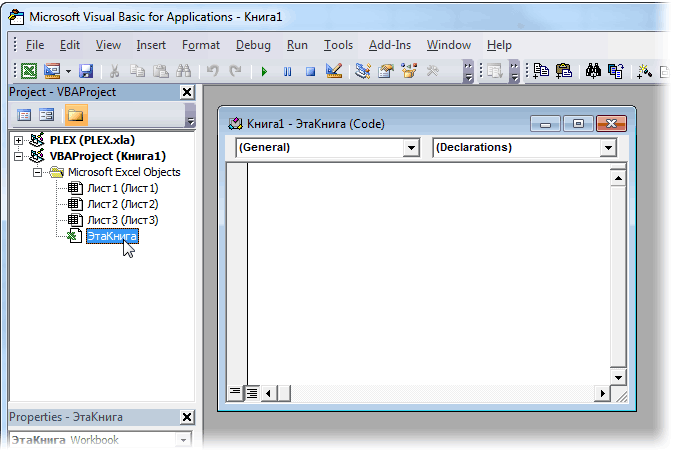Click the grayed-out icon in the small second toolbar
The height and width of the screenshot is (450, 673).
click(x=495, y=71)
